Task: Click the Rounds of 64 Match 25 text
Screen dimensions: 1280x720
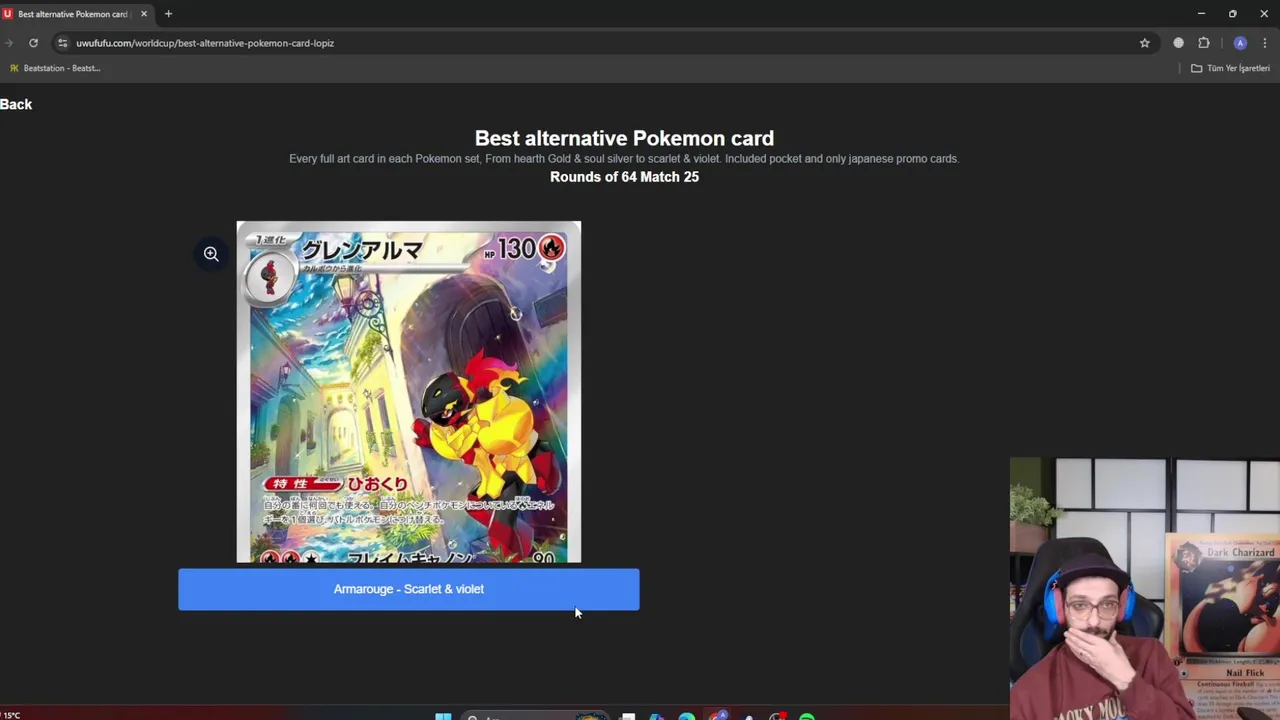Action: tap(624, 177)
